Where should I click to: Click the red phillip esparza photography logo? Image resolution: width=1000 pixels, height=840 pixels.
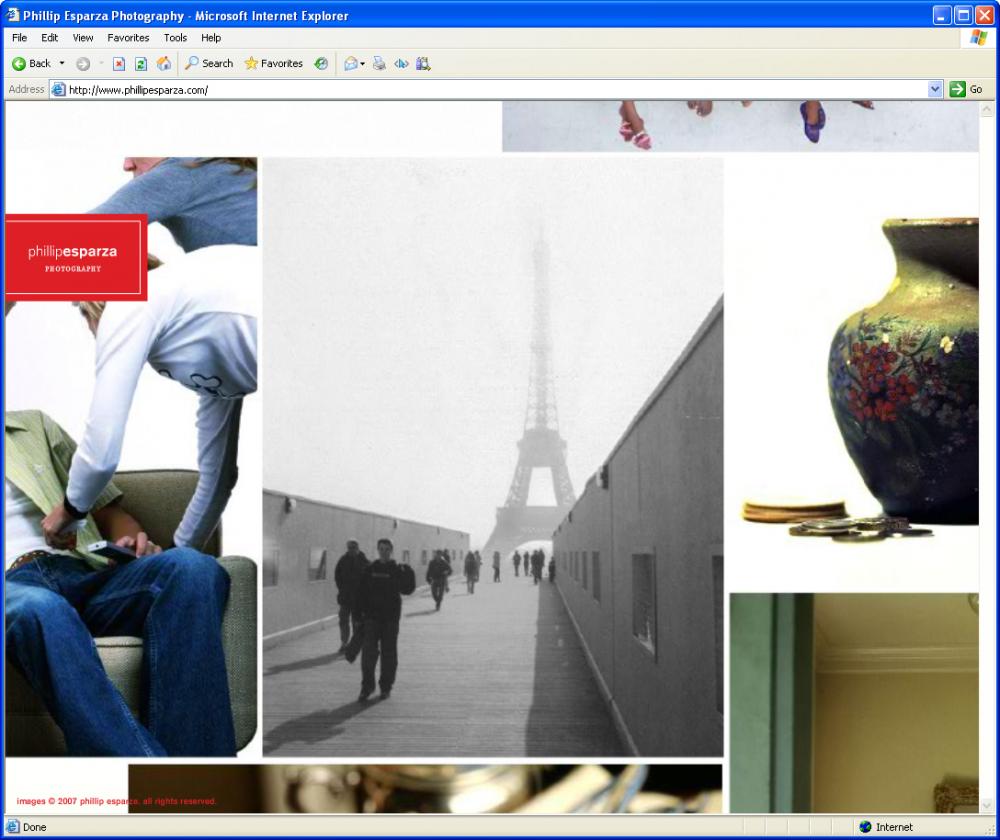[x=76, y=257]
